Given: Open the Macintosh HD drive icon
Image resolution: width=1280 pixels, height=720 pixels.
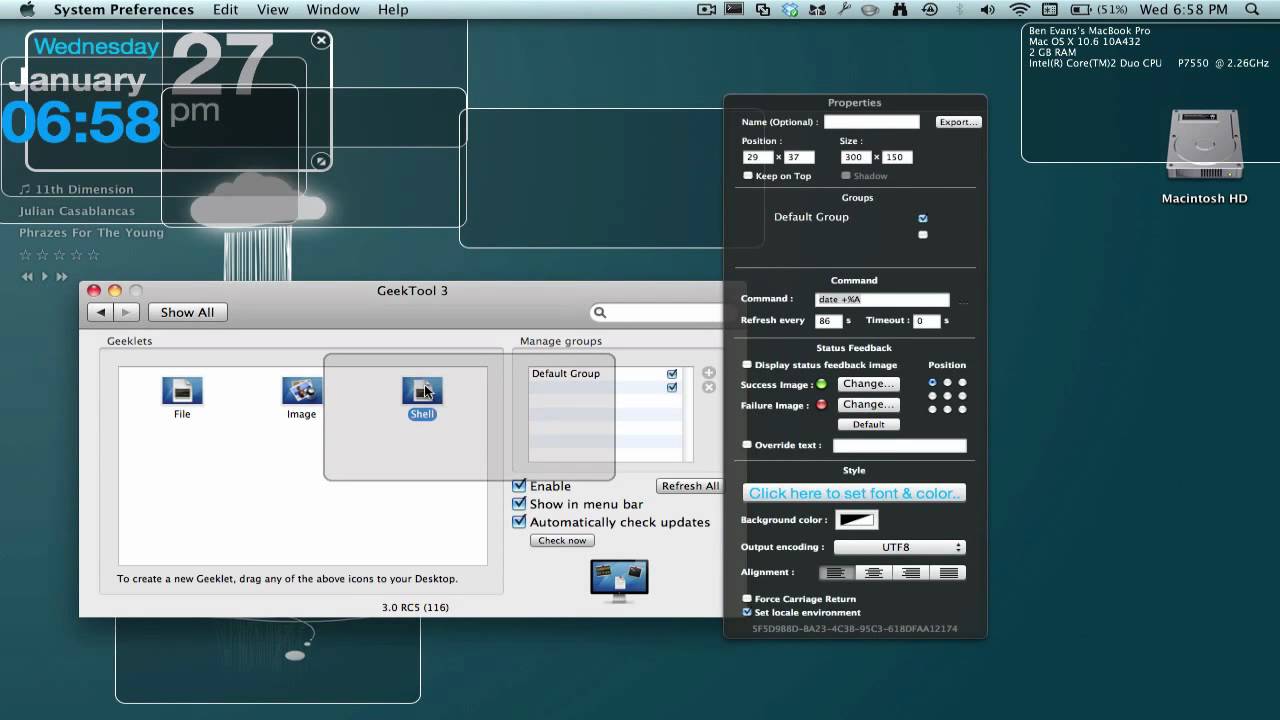Looking at the screenshot, I should [1204, 145].
